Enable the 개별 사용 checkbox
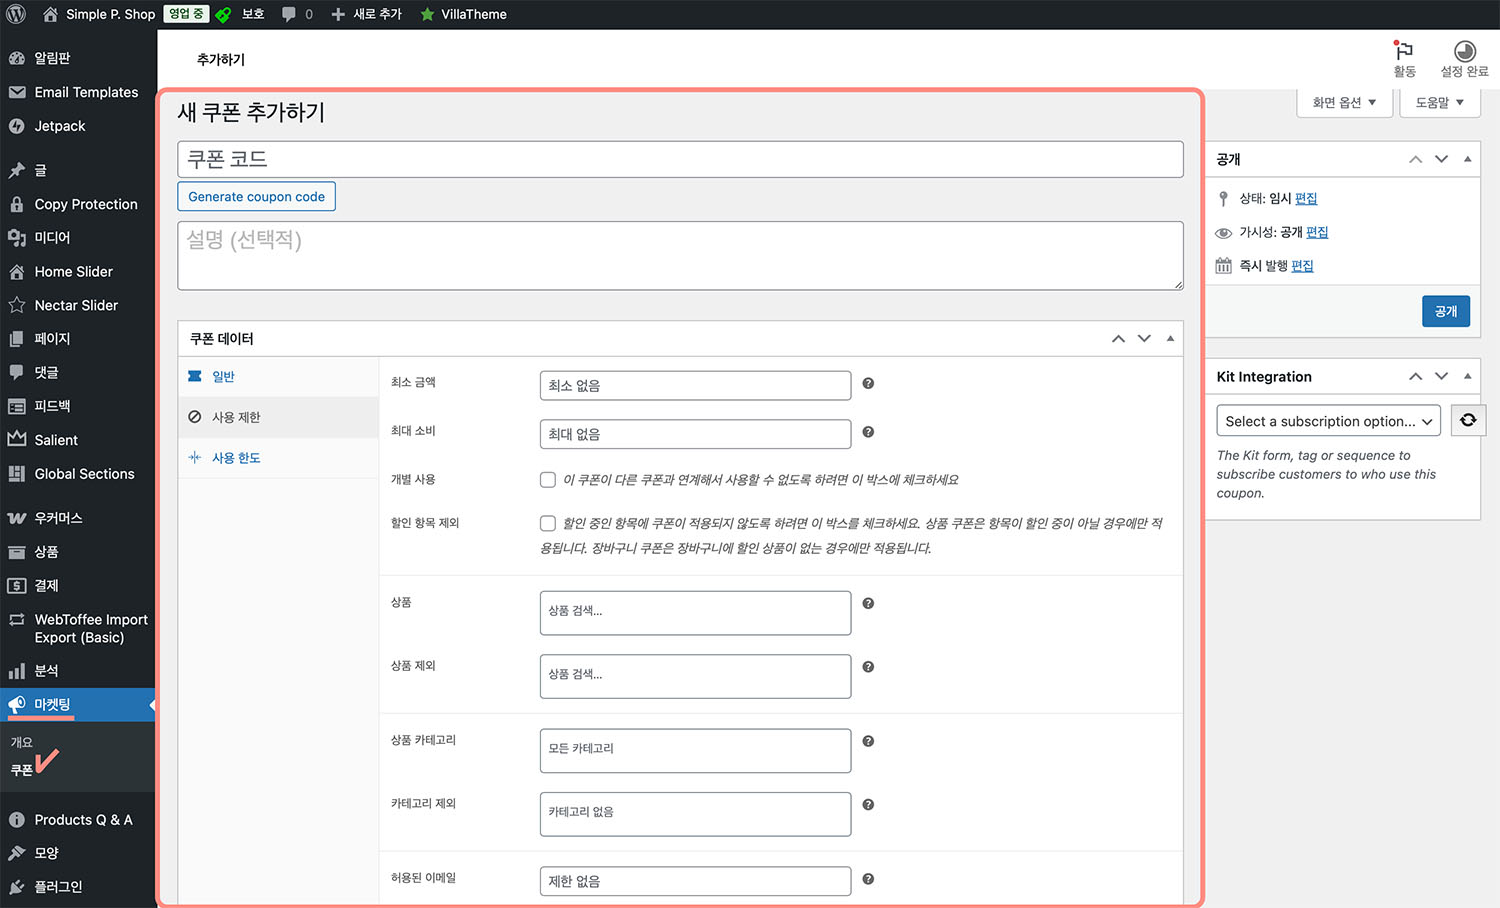The image size is (1500, 908). pyautogui.click(x=548, y=480)
